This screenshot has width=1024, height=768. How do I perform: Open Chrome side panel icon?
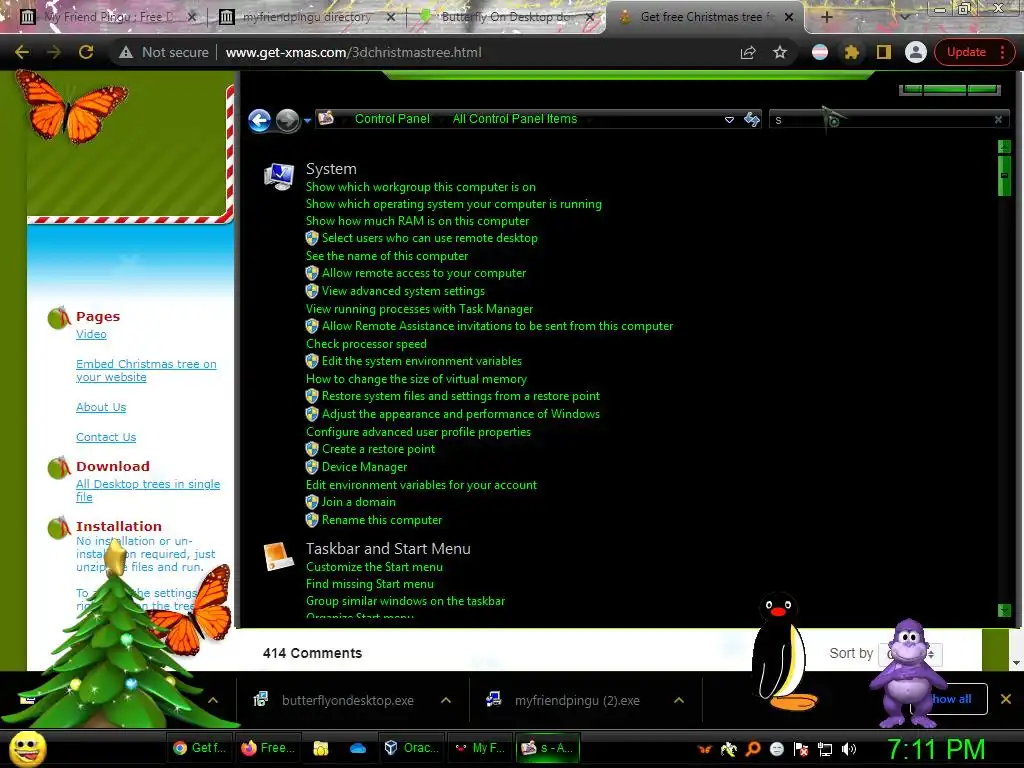tap(884, 52)
